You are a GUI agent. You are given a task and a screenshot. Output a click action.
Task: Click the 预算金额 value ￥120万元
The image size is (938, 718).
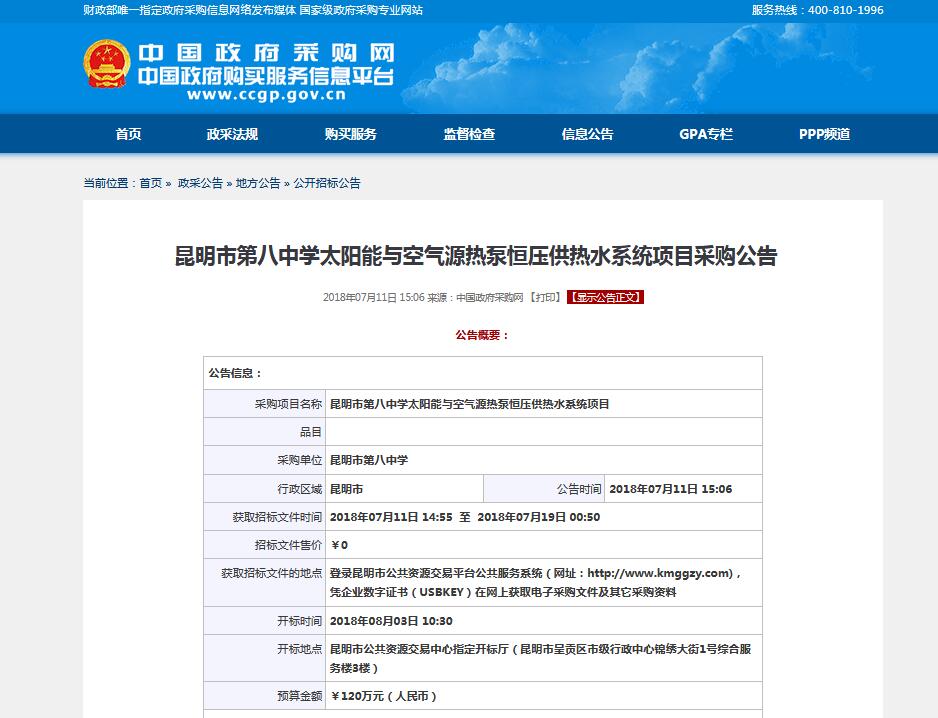pos(383,696)
